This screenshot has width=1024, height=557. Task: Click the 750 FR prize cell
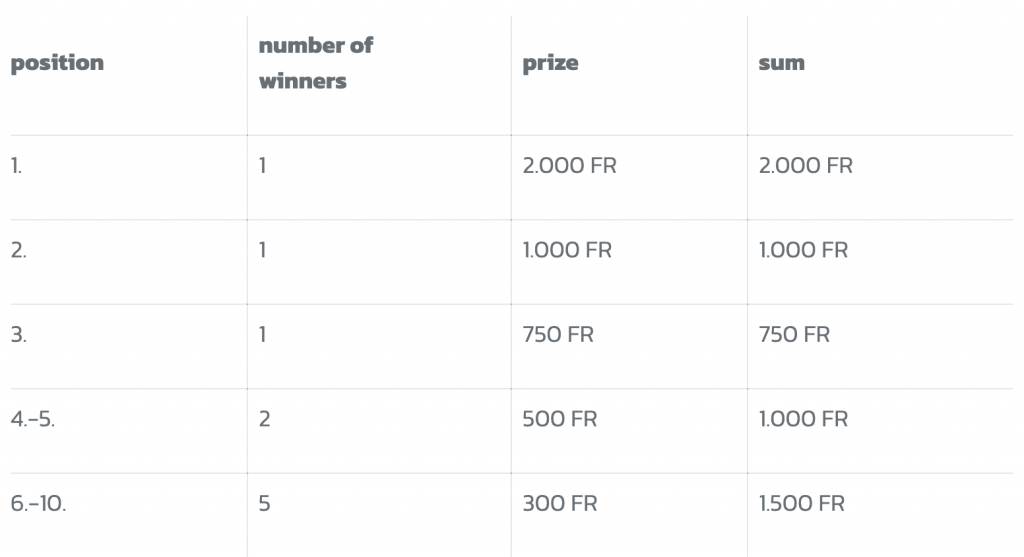(558, 334)
